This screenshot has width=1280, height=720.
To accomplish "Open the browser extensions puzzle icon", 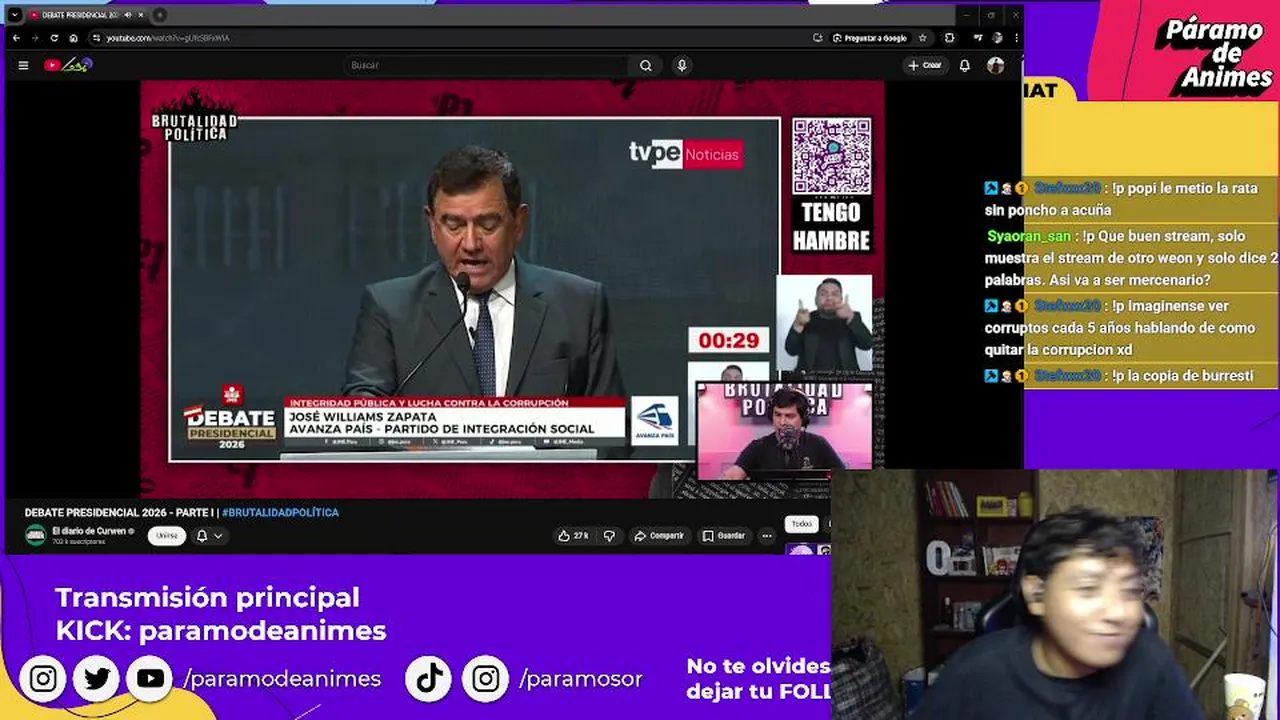I will click(x=949, y=38).
